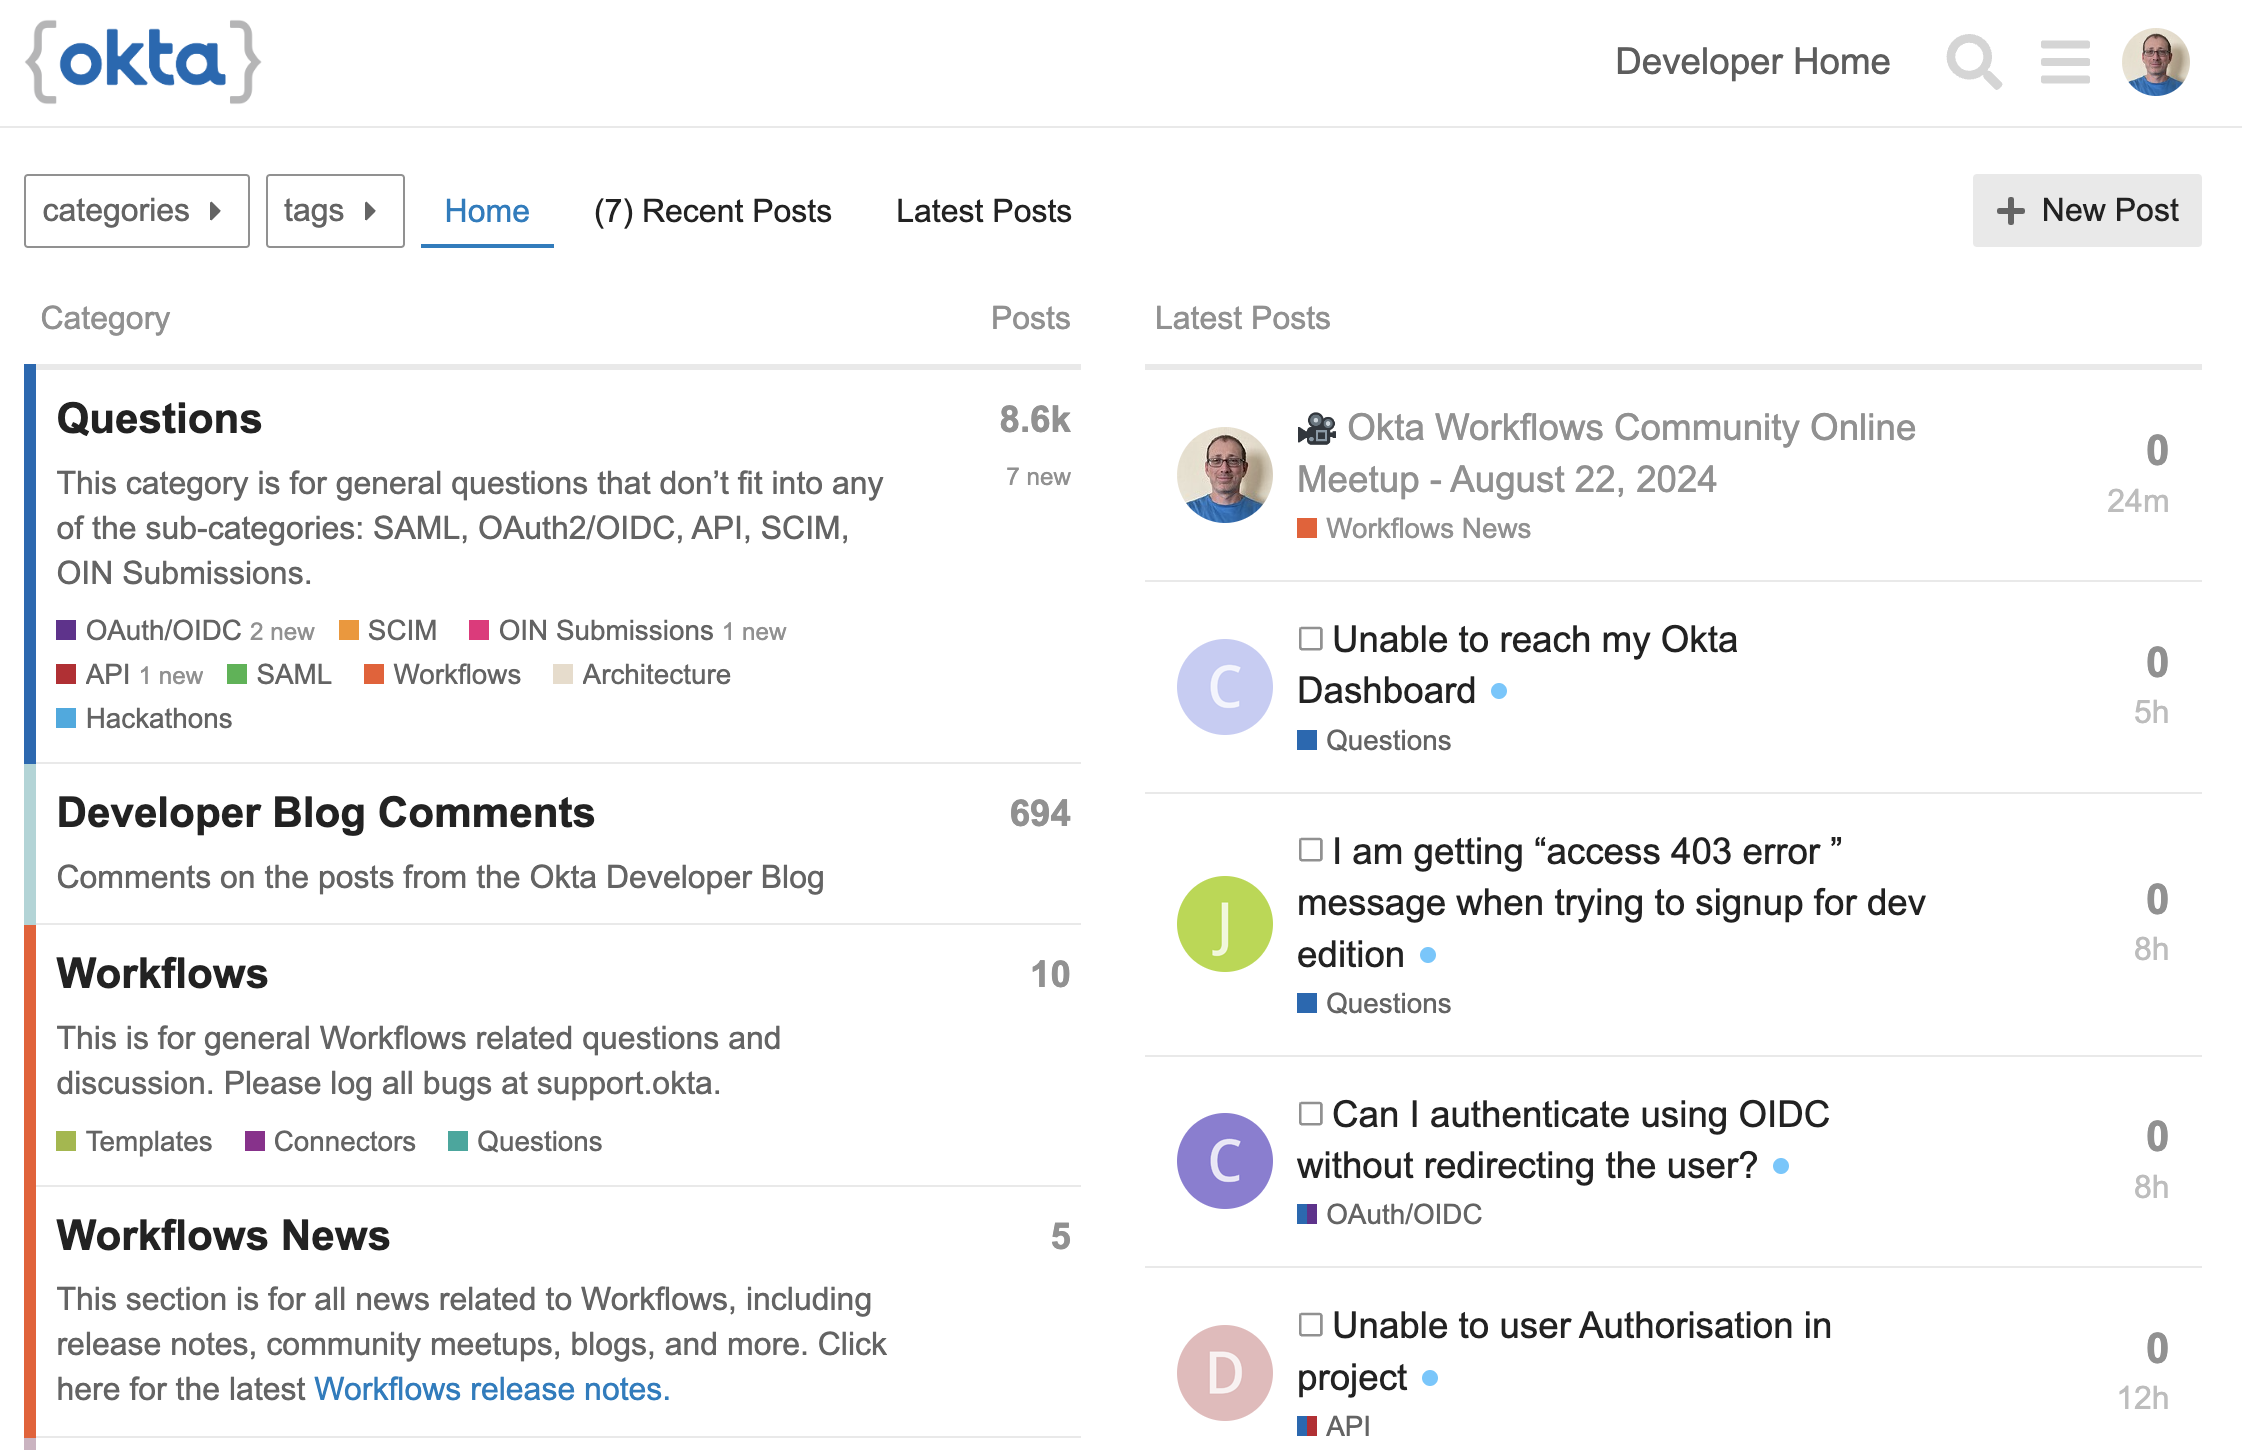Open Developer Home link
The image size is (2242, 1450).
[1752, 62]
